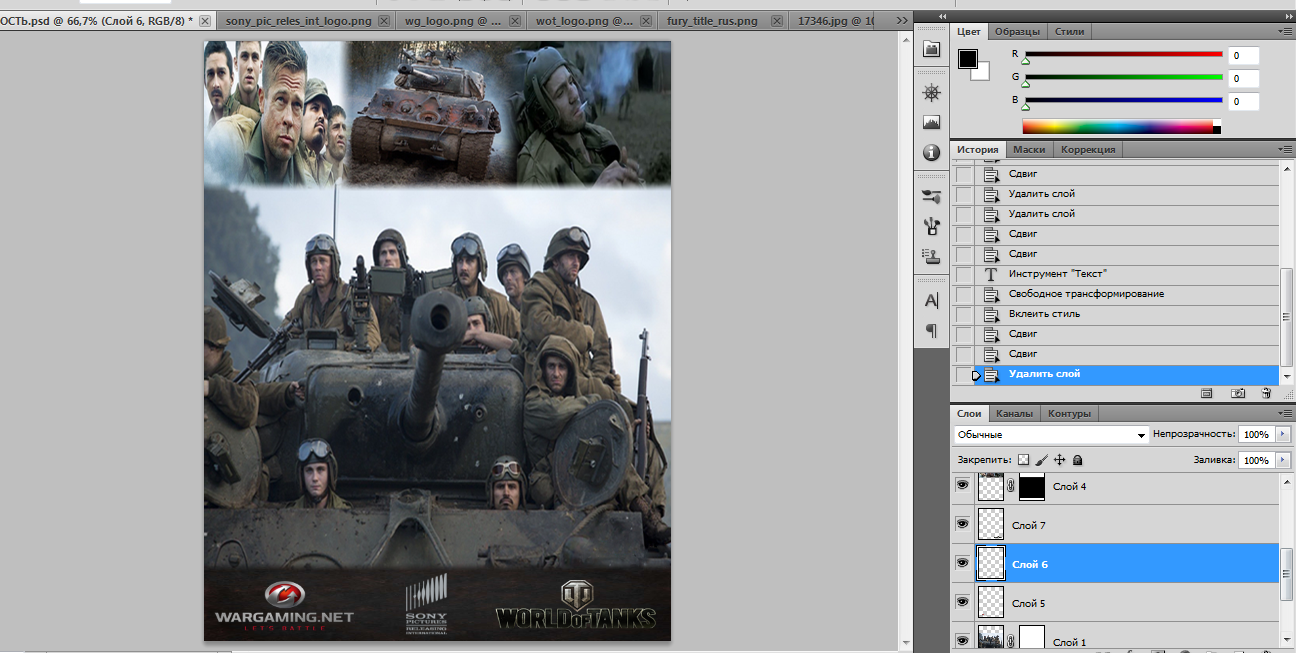Hide the Слой 1 layer
Screen dimensions: 1296x653
coord(962,640)
